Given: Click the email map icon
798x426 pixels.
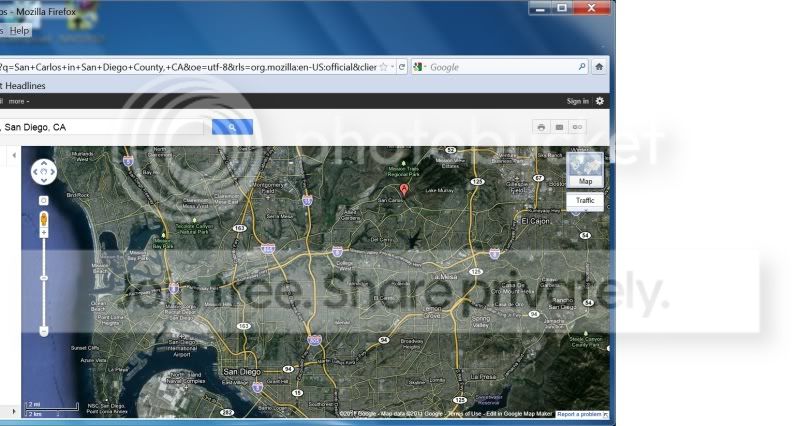Looking at the screenshot, I should [559, 128].
